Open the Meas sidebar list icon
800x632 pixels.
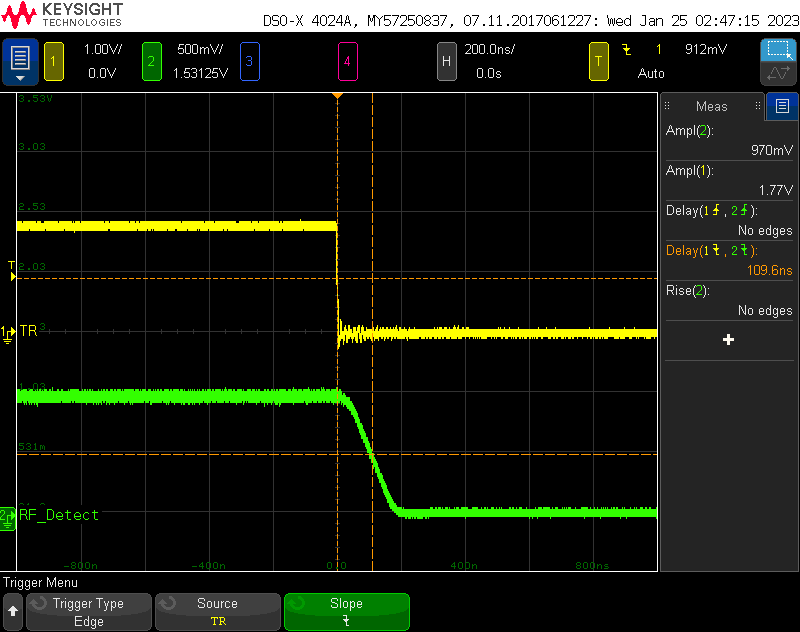tap(782, 106)
